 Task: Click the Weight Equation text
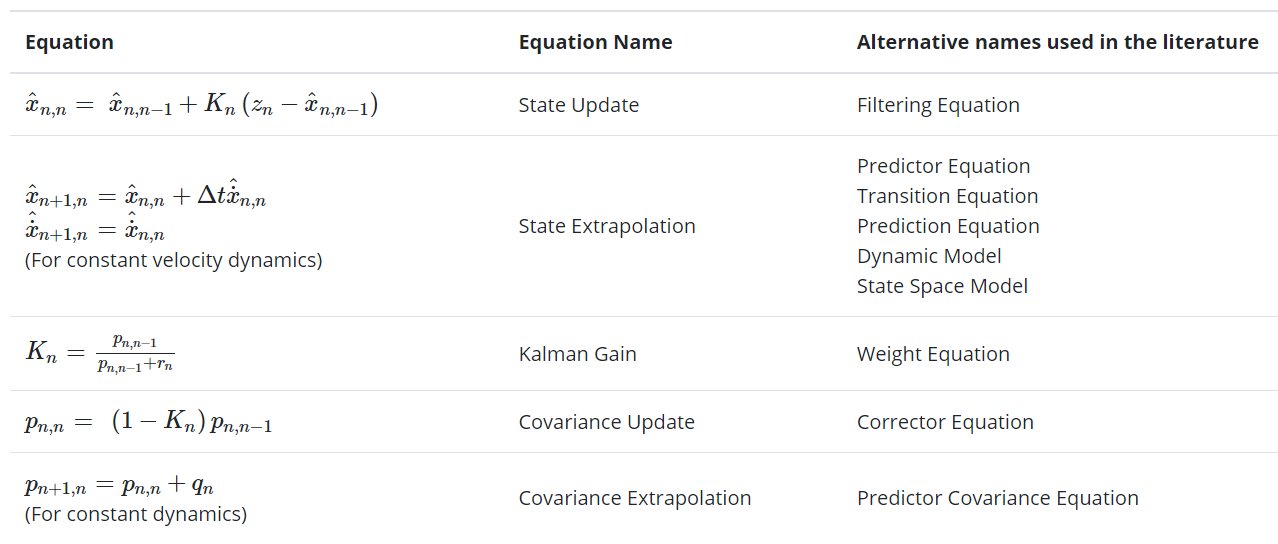point(933,354)
